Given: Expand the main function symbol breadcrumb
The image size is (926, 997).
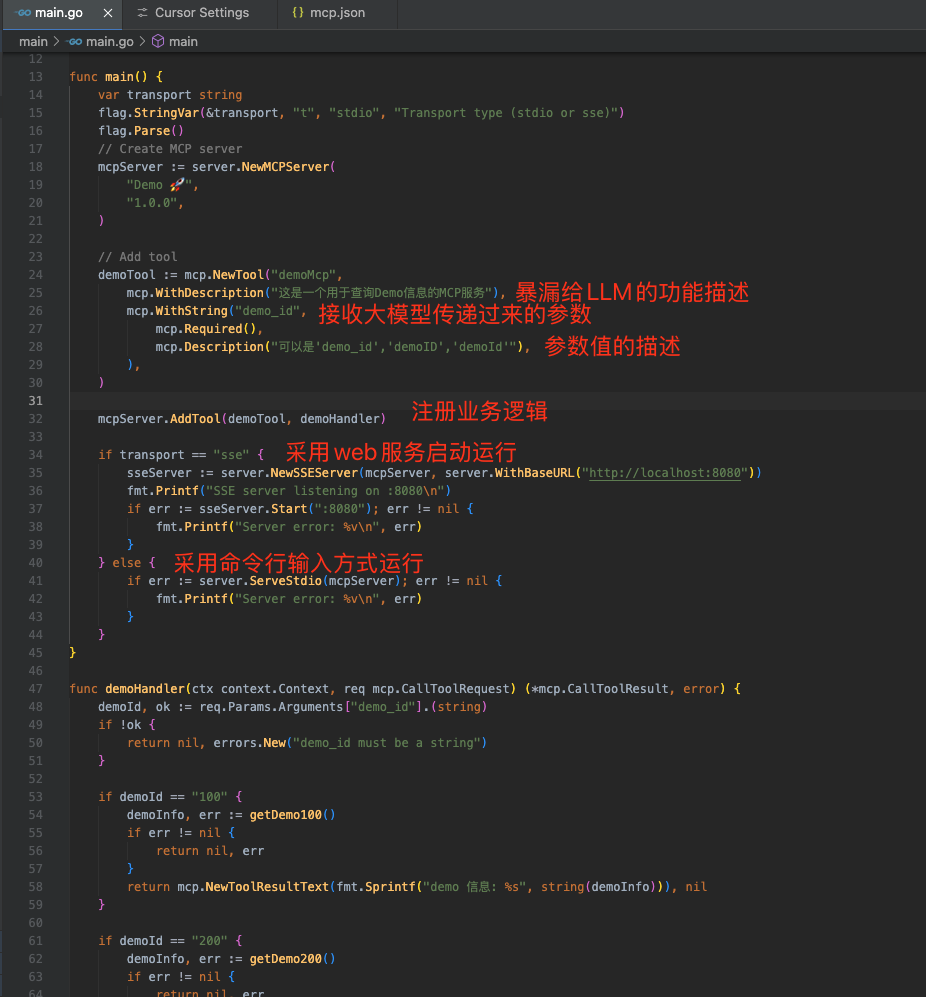Looking at the screenshot, I should pyautogui.click(x=183, y=41).
